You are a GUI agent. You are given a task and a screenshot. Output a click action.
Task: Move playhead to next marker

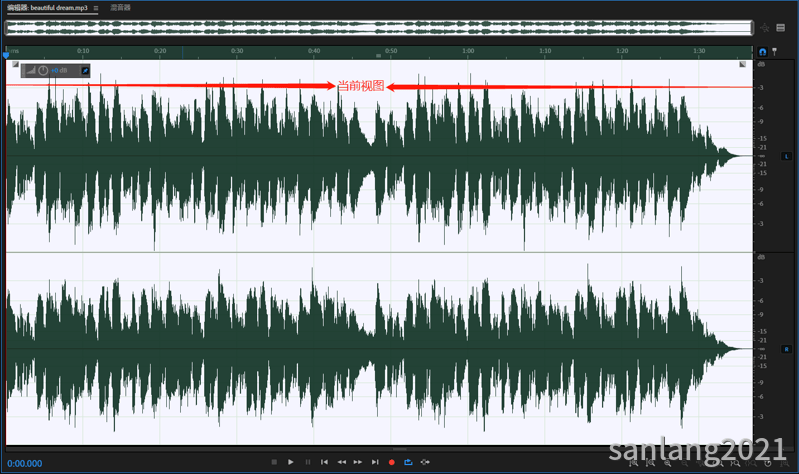375,462
